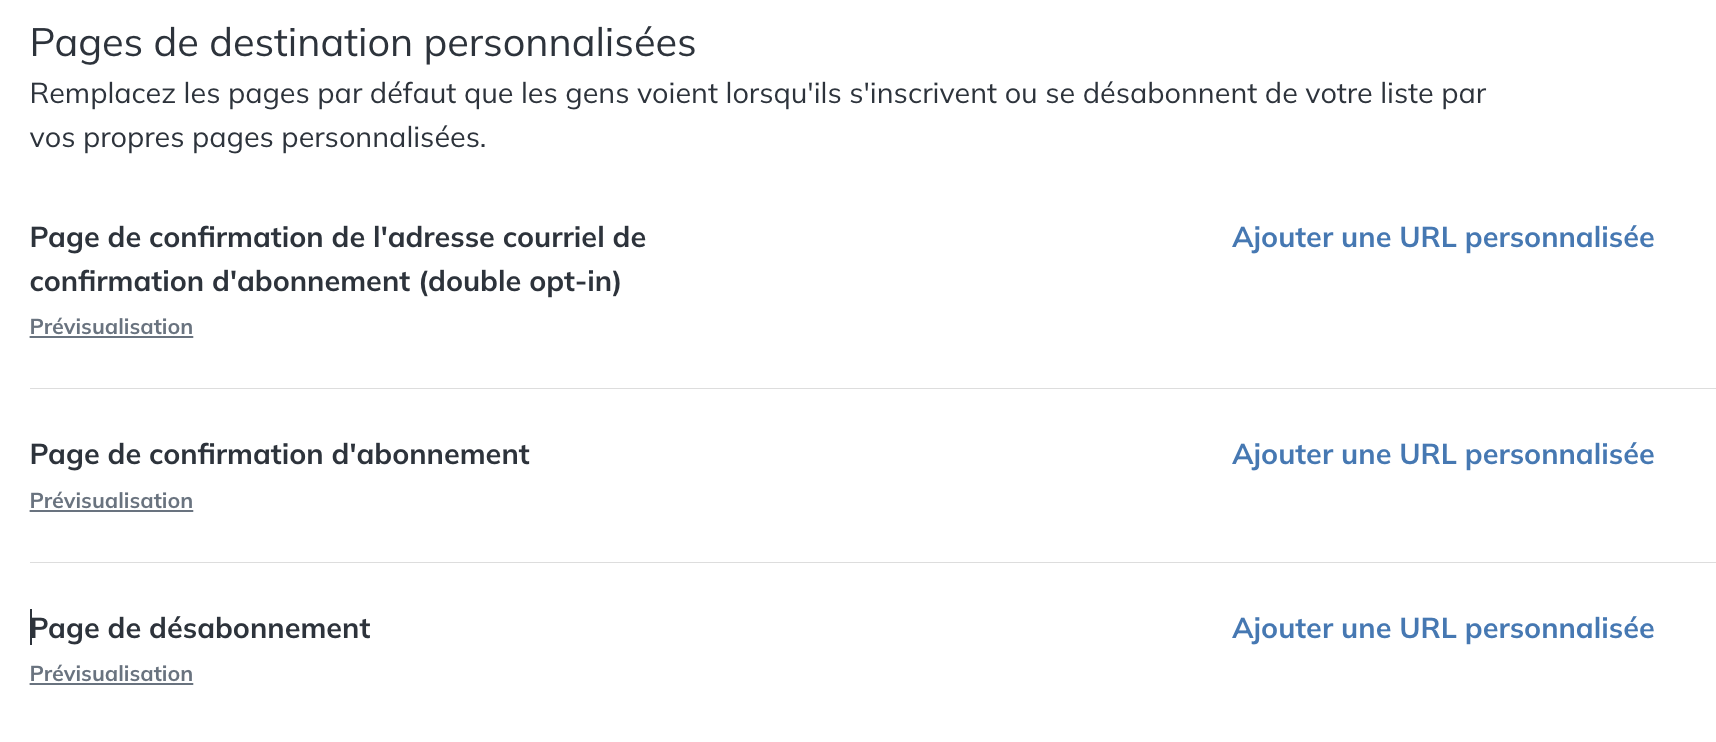
Task: Click the 'Page de confirmation d'abonnement' title
Action: pos(279,455)
